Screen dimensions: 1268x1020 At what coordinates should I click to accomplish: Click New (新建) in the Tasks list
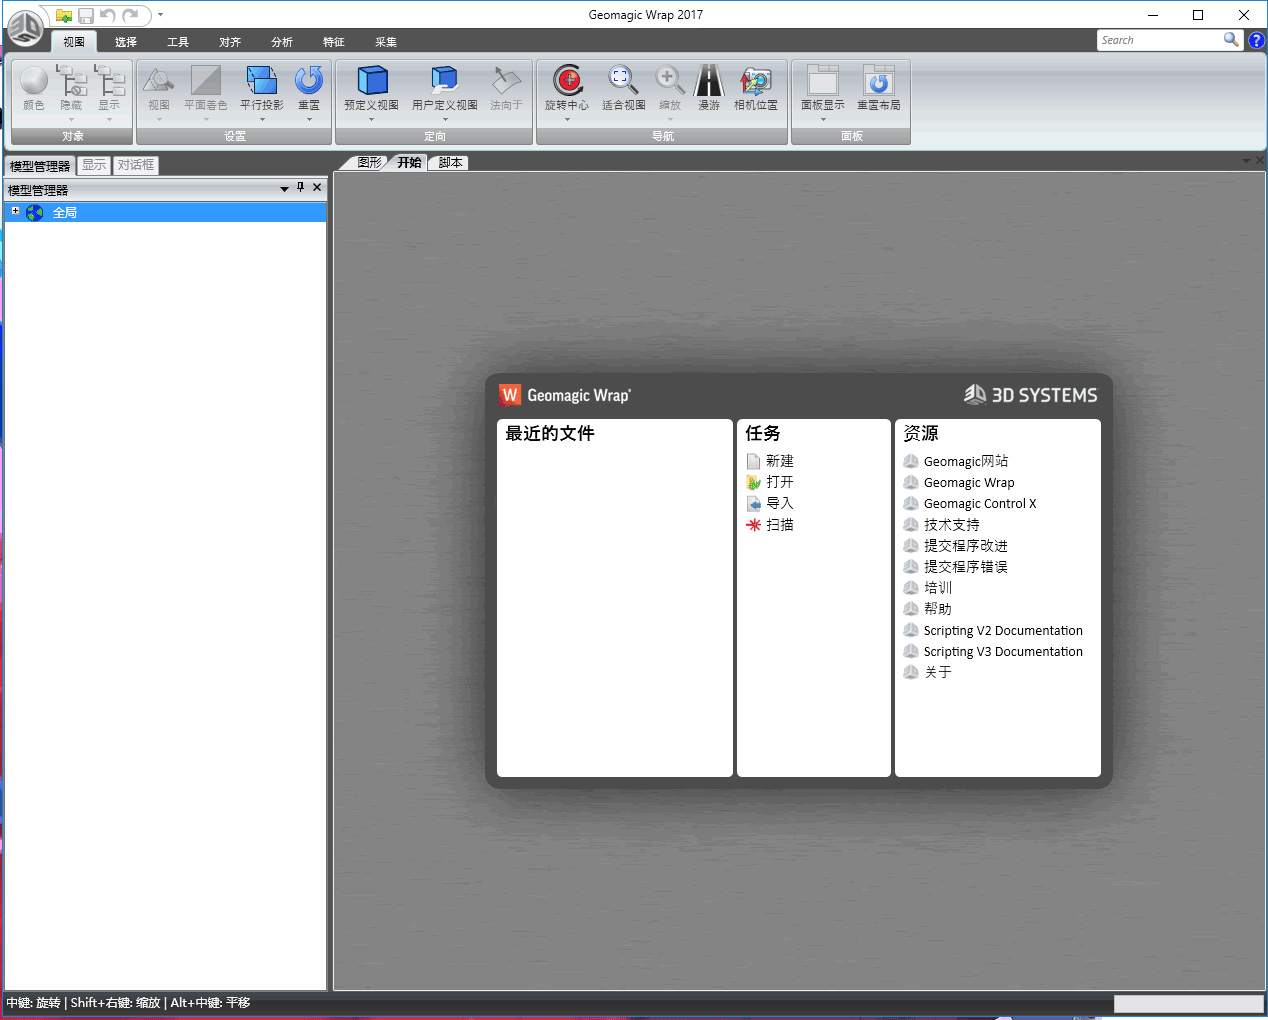click(x=779, y=461)
